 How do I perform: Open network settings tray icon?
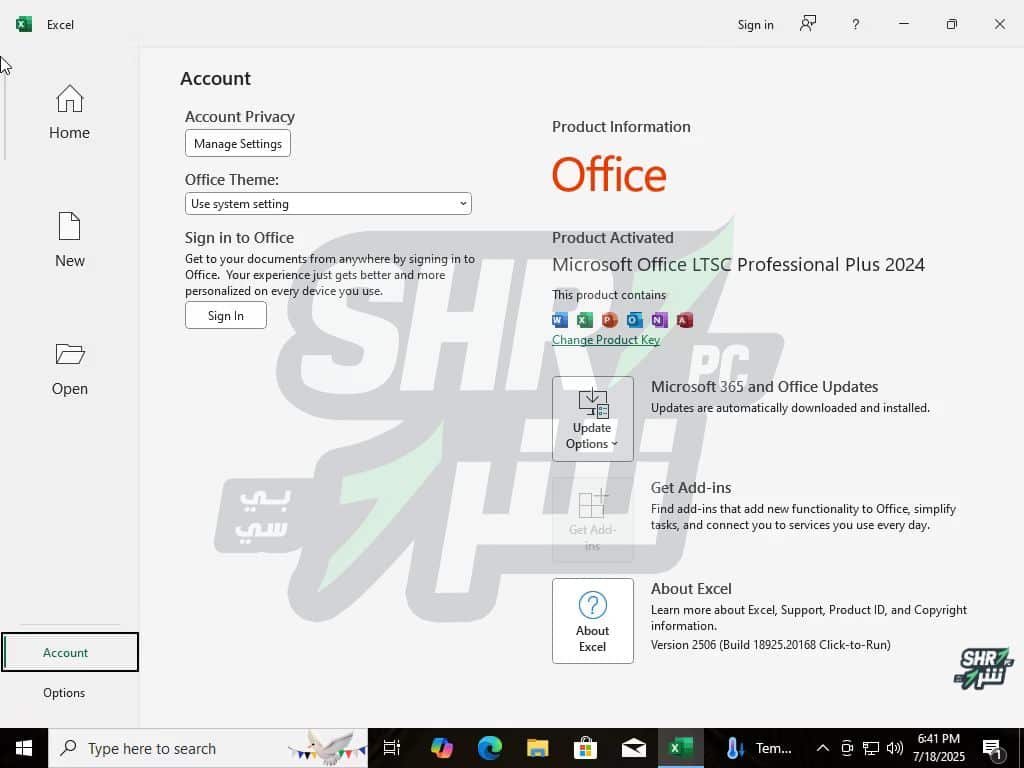(x=871, y=748)
